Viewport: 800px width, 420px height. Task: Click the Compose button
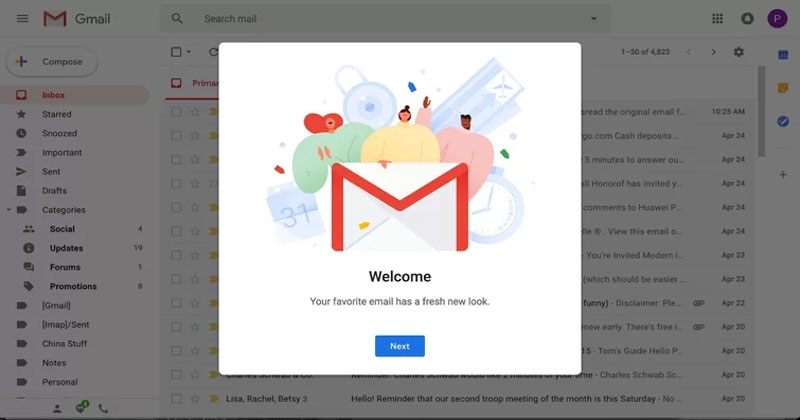52,61
